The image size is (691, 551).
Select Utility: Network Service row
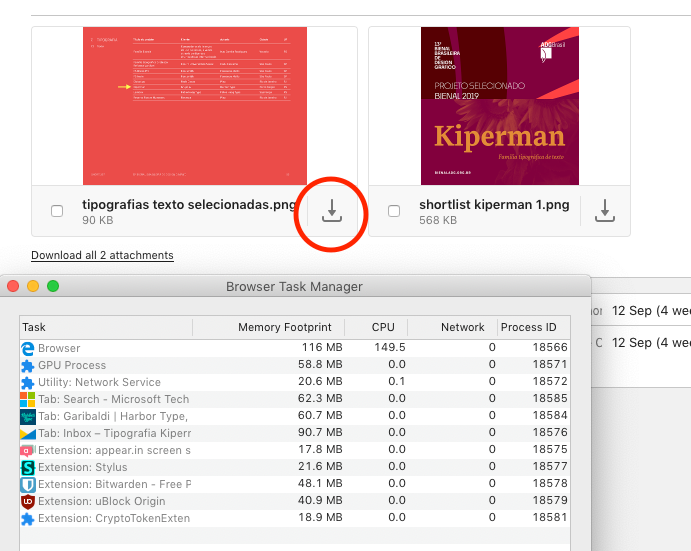[x=295, y=382]
